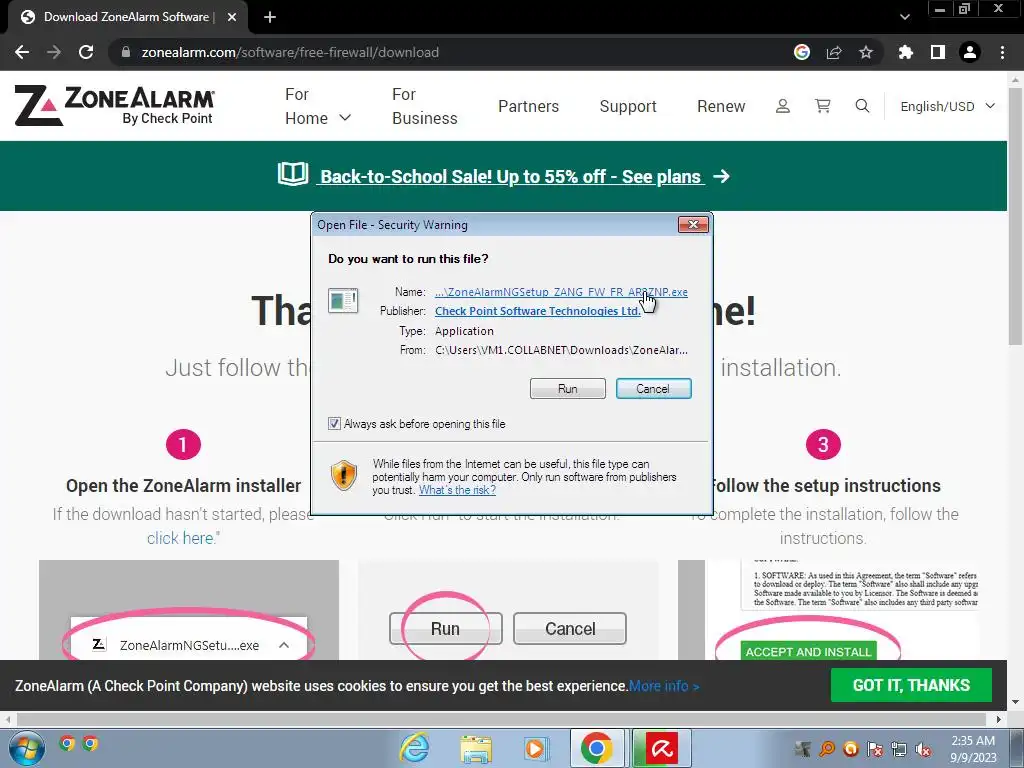The image size is (1024, 768).
Task: Close the Open File Security Warning dialog
Action: click(x=693, y=225)
